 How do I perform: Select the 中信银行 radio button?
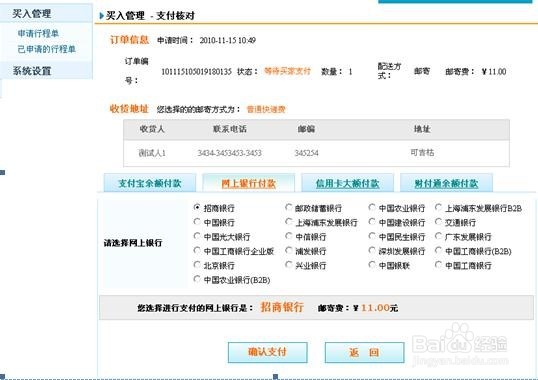point(289,236)
